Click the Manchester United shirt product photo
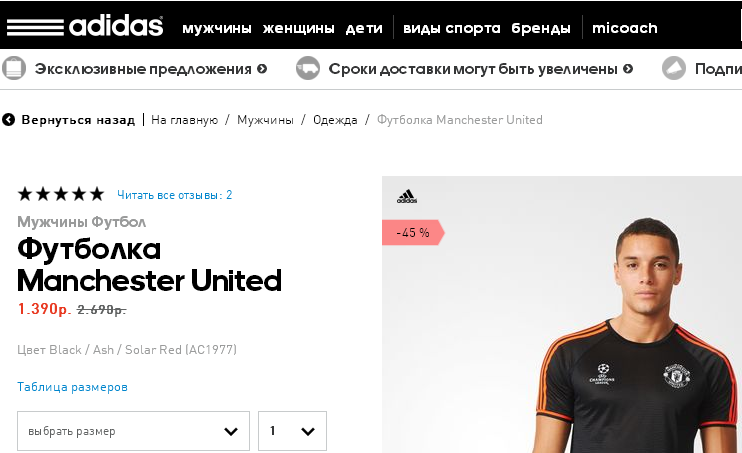The height and width of the screenshot is (453, 742). (562, 314)
